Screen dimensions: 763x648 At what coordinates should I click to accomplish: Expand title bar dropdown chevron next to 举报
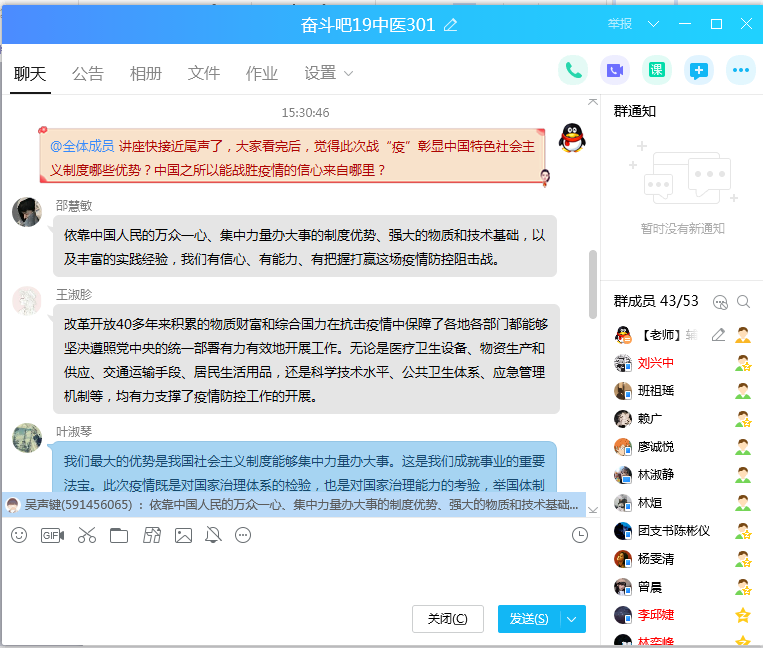(x=654, y=24)
